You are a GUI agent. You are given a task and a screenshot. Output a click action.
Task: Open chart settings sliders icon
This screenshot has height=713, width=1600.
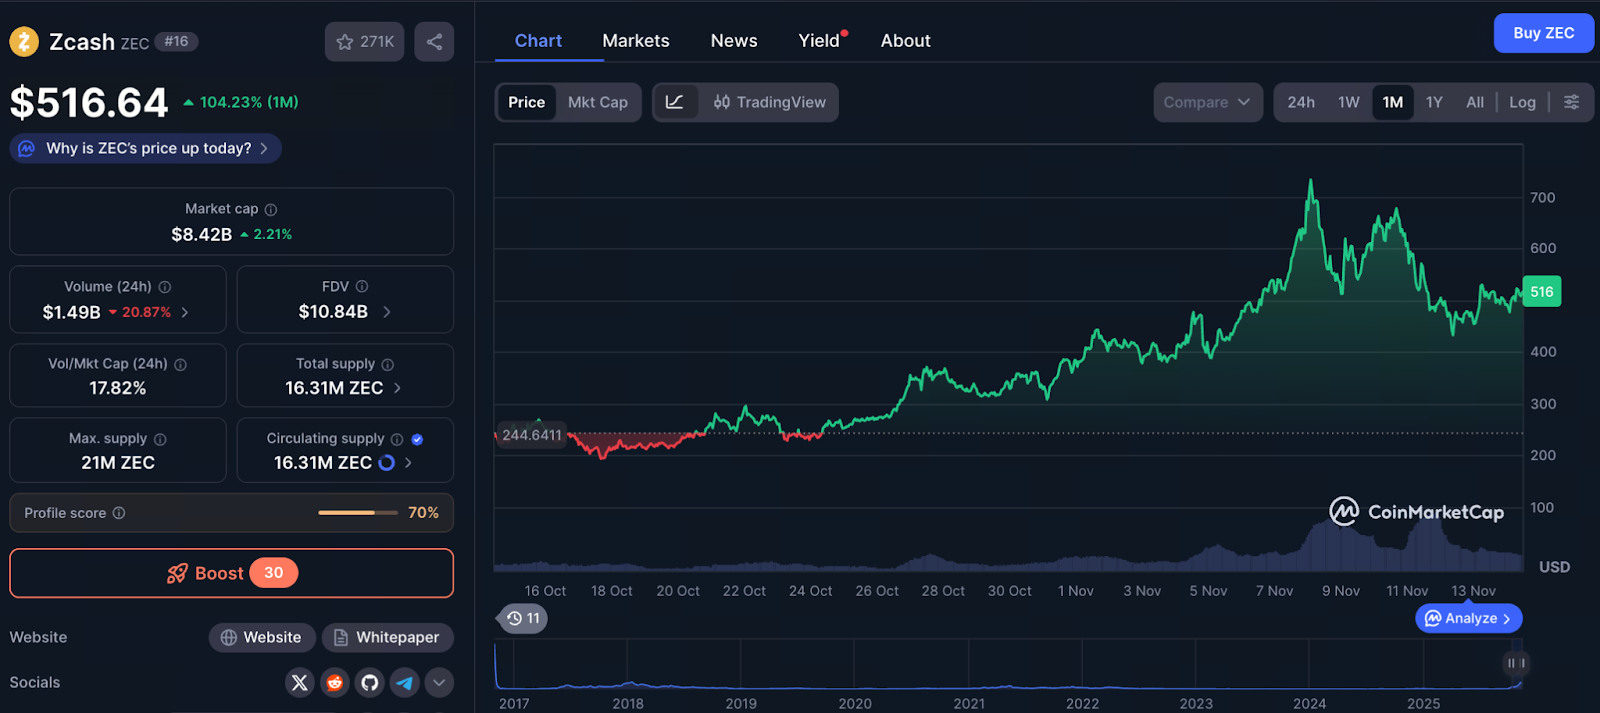point(1571,102)
